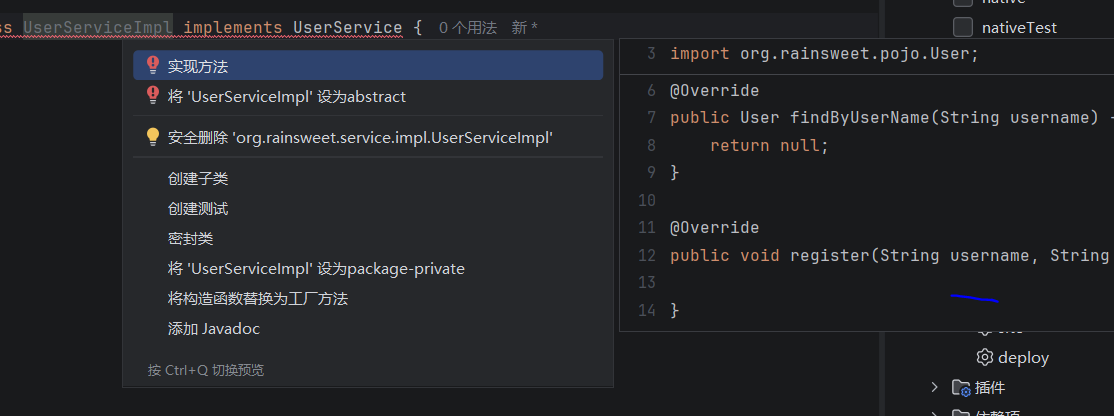Click the partially hidden gear icon above deploy

point(984,330)
